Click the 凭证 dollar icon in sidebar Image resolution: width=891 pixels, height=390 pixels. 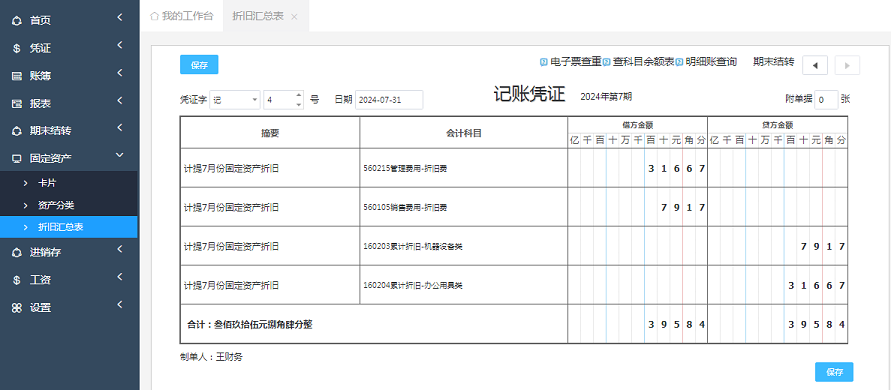point(16,48)
